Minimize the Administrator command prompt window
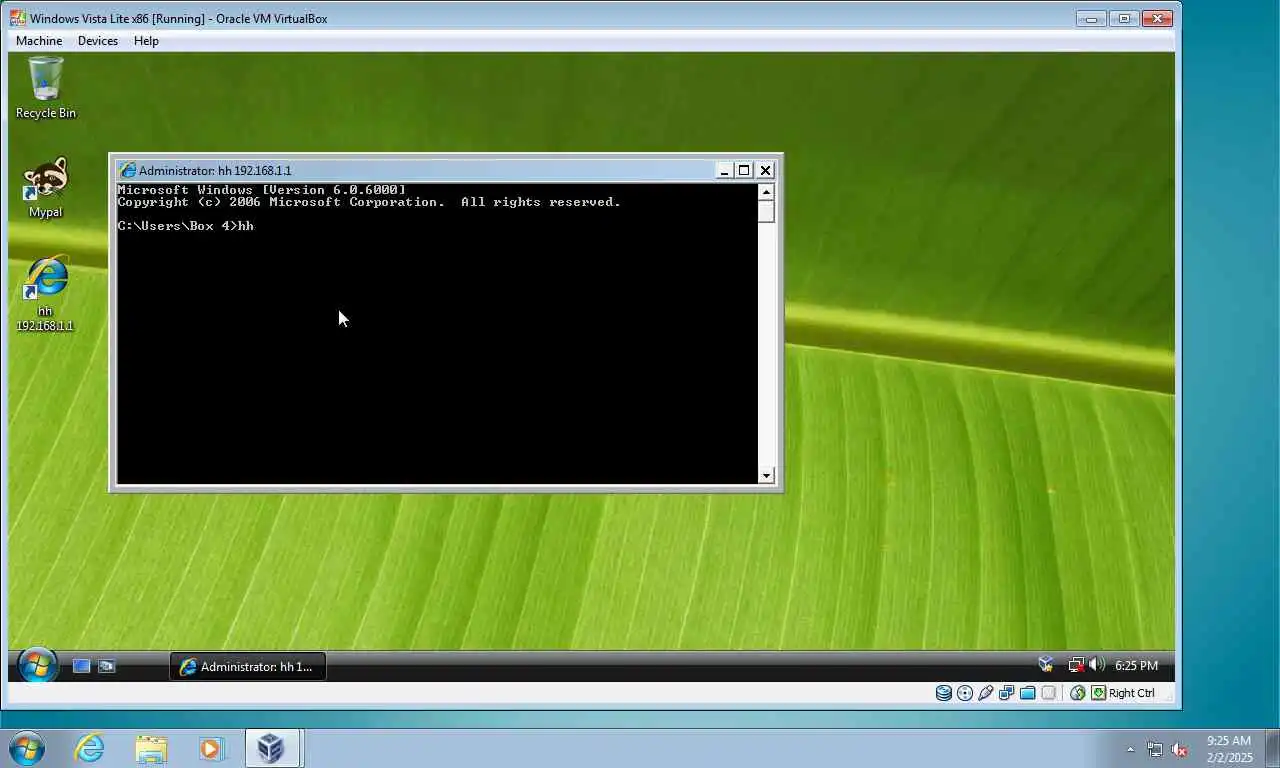The width and height of the screenshot is (1280, 768). tap(725, 170)
